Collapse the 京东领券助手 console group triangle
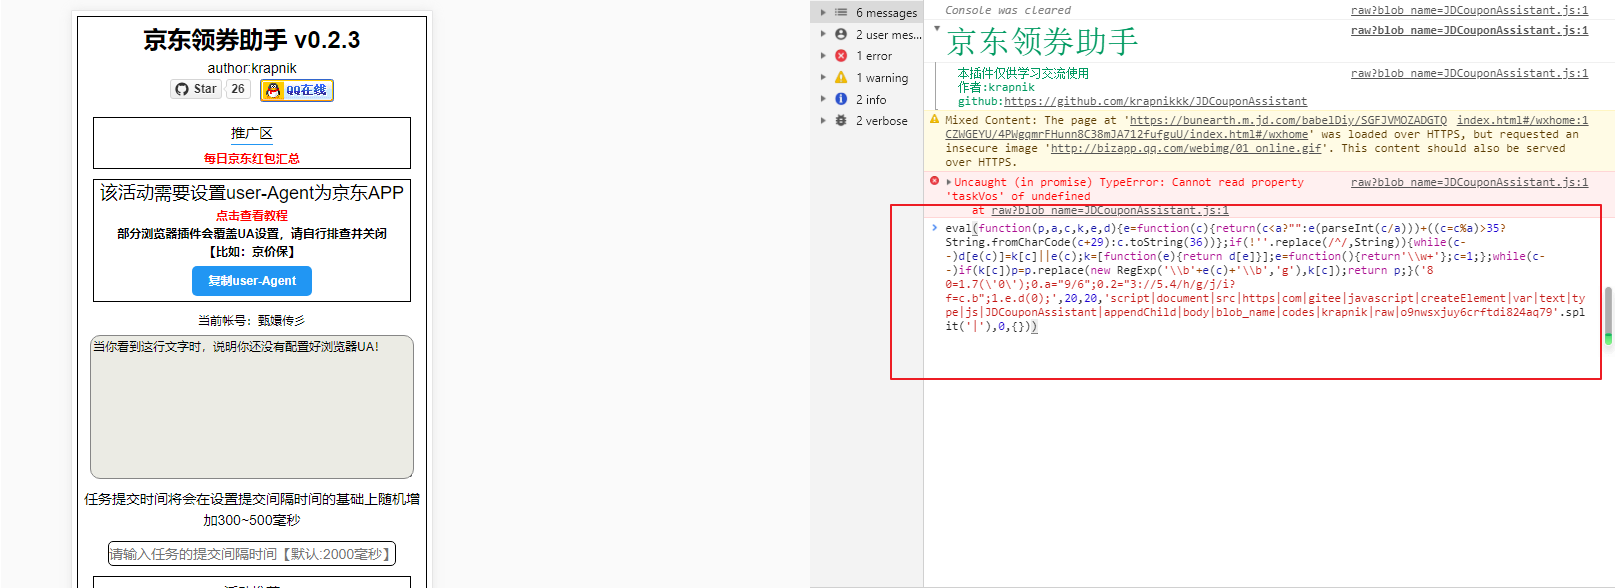 pos(937,28)
